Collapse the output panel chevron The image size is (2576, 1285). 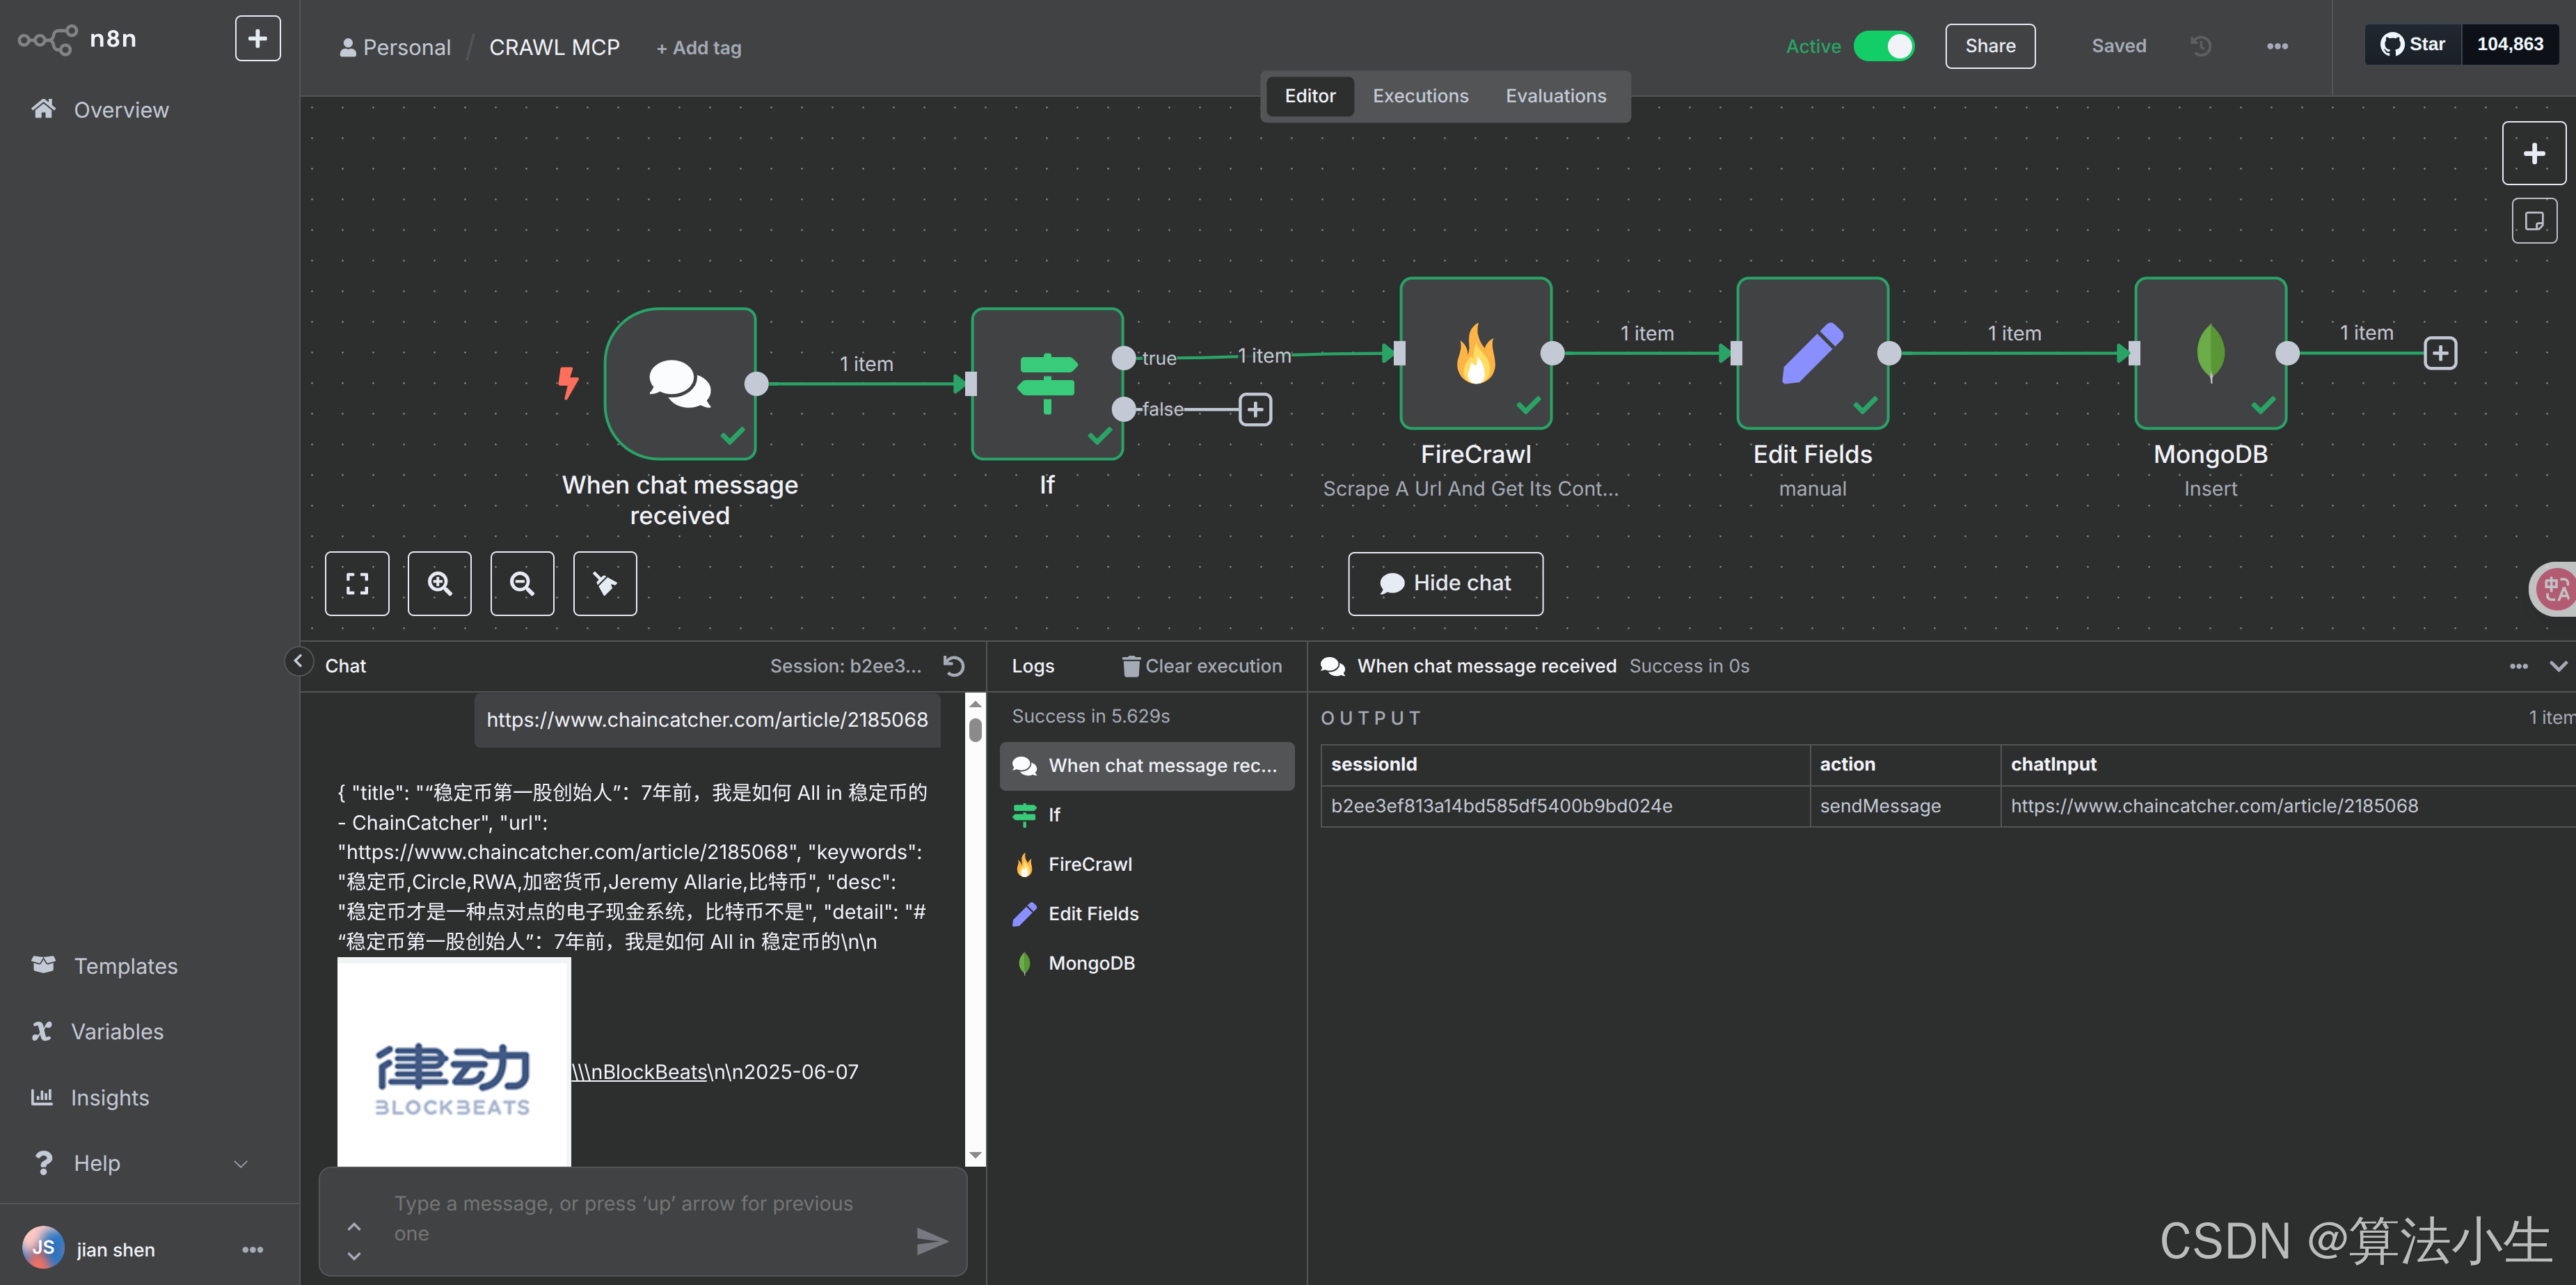point(2557,666)
